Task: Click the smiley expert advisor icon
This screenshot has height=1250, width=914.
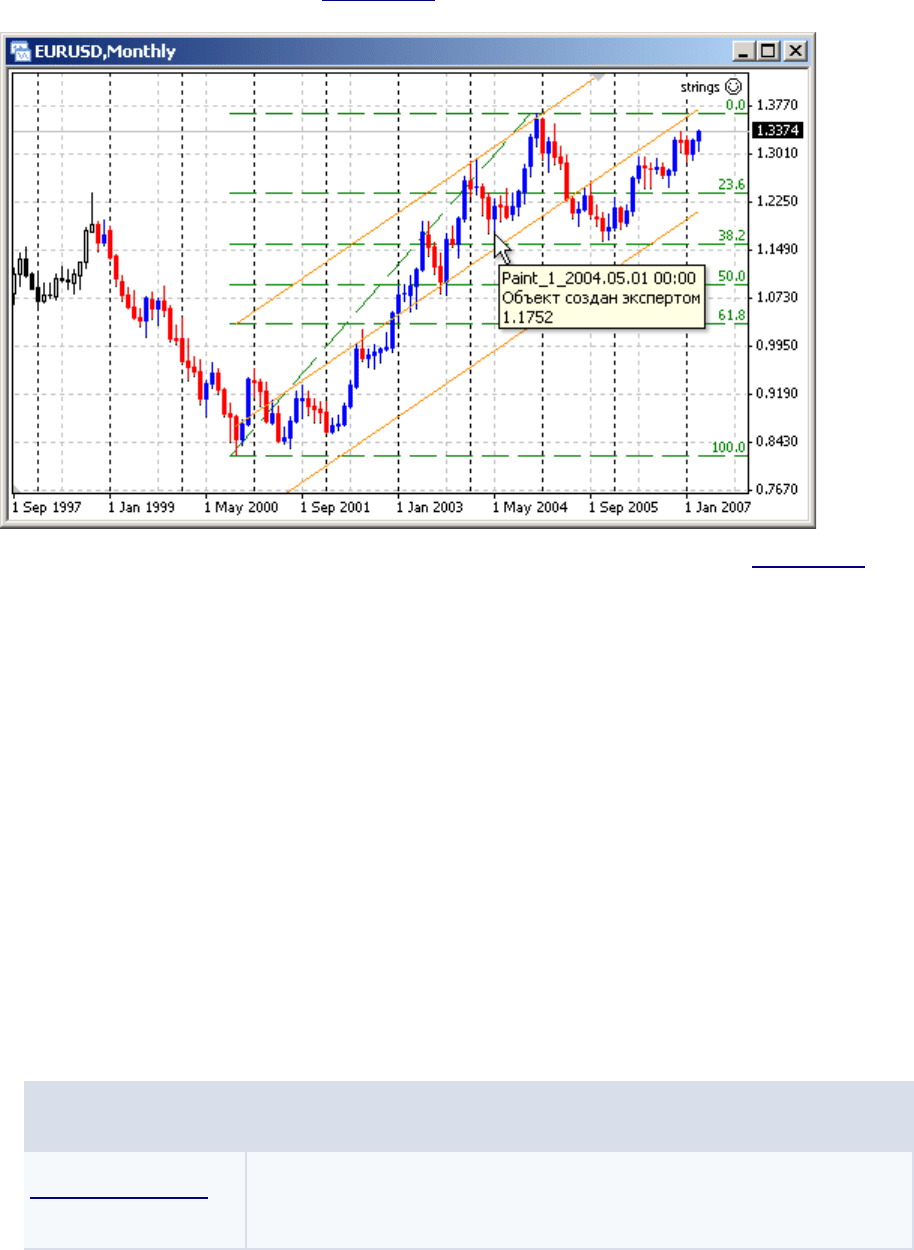Action: click(731, 87)
